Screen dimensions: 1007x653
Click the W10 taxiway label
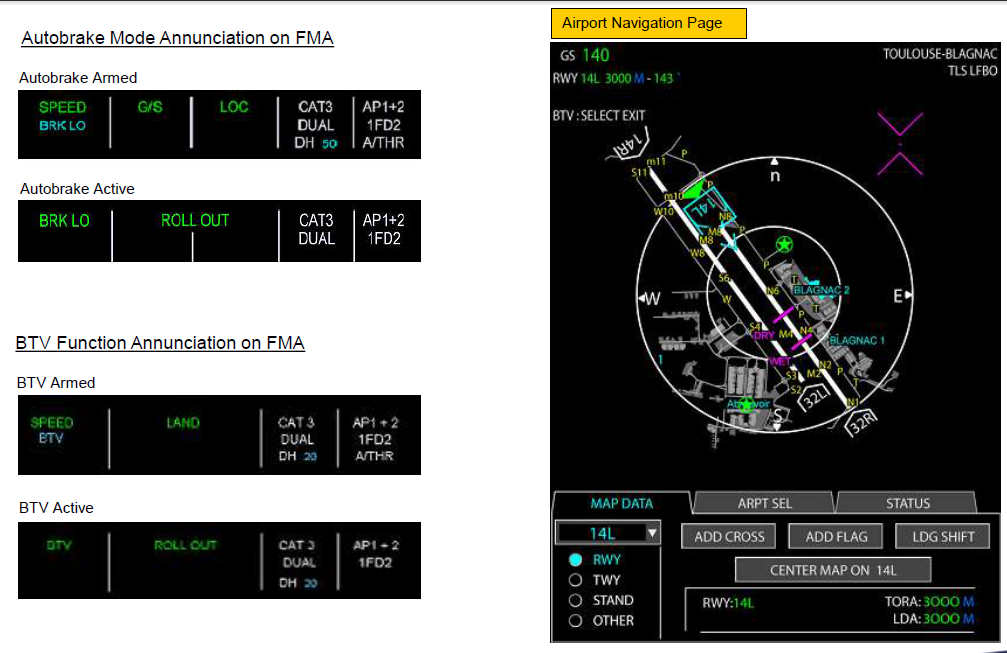[x=663, y=211]
